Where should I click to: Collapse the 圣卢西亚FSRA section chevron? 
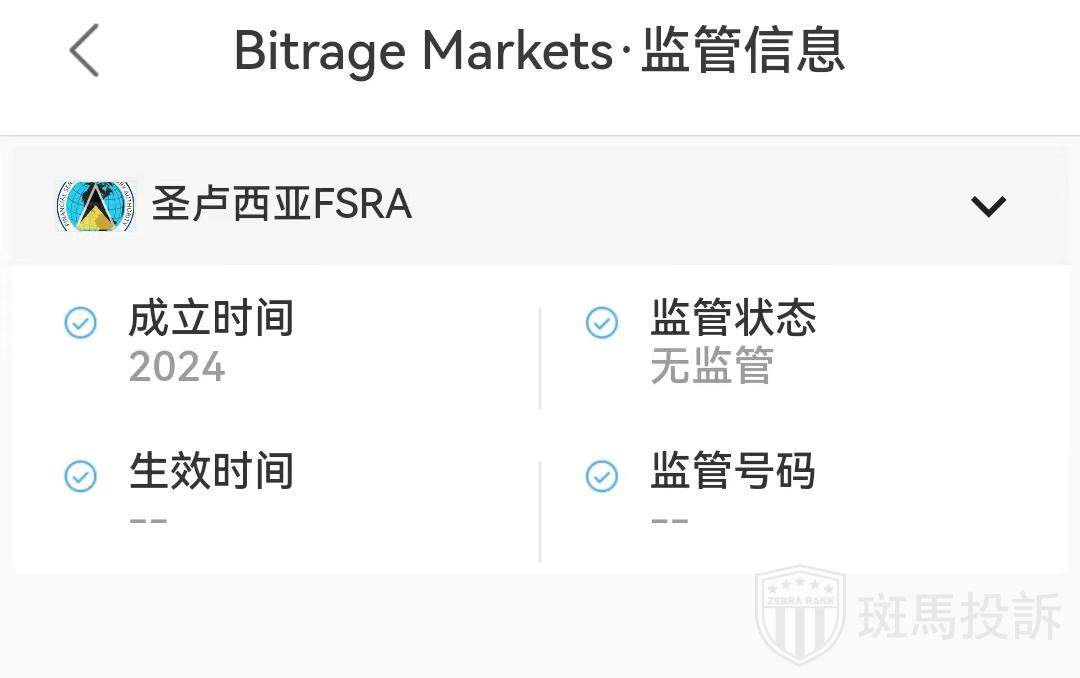coord(988,206)
